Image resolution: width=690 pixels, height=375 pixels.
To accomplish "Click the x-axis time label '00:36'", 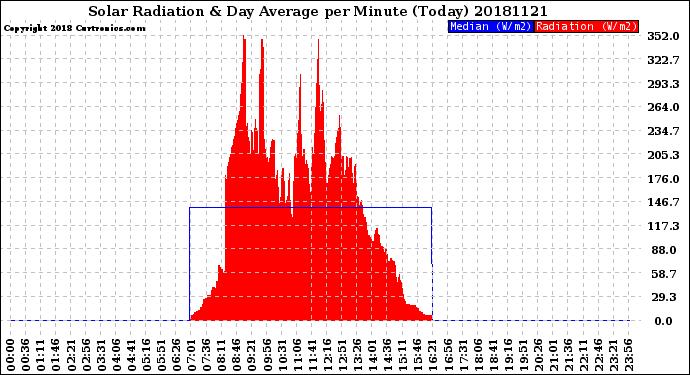I will pyautogui.click(x=26, y=355).
